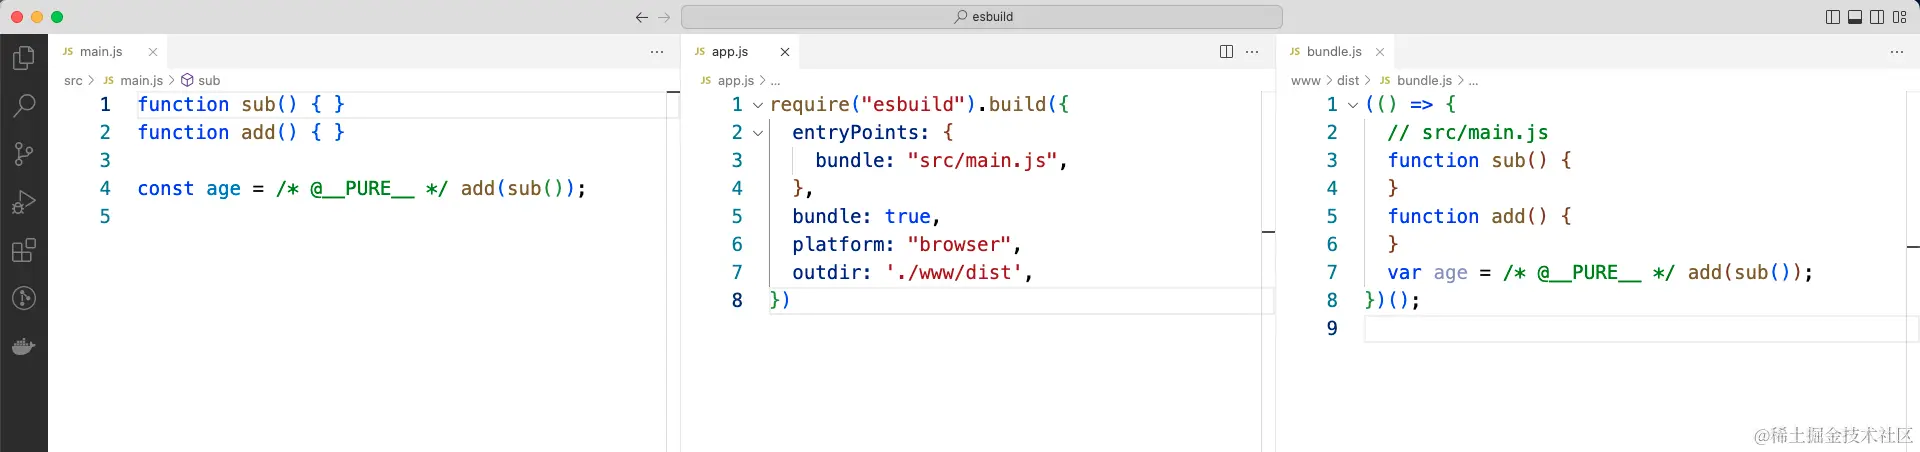
Task: Click the bundle.js breadcrumb item
Action: click(x=1415, y=80)
